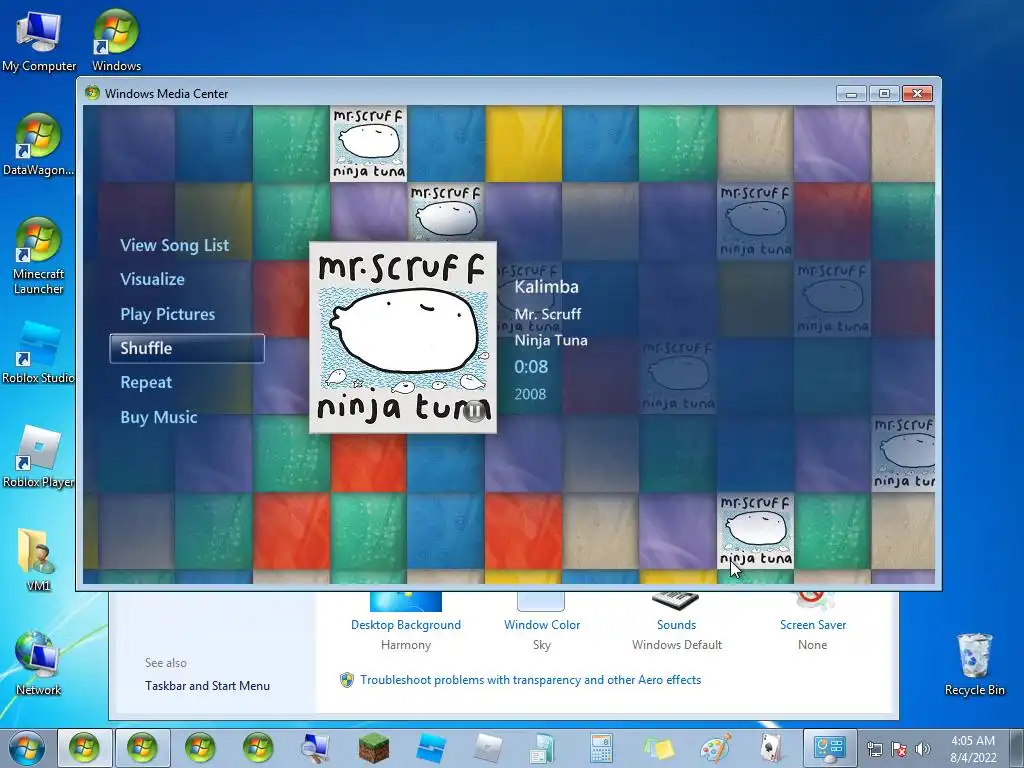This screenshot has width=1024, height=768.
Task: Open Screen Saver settings in Personalization window
Action: coord(812,625)
